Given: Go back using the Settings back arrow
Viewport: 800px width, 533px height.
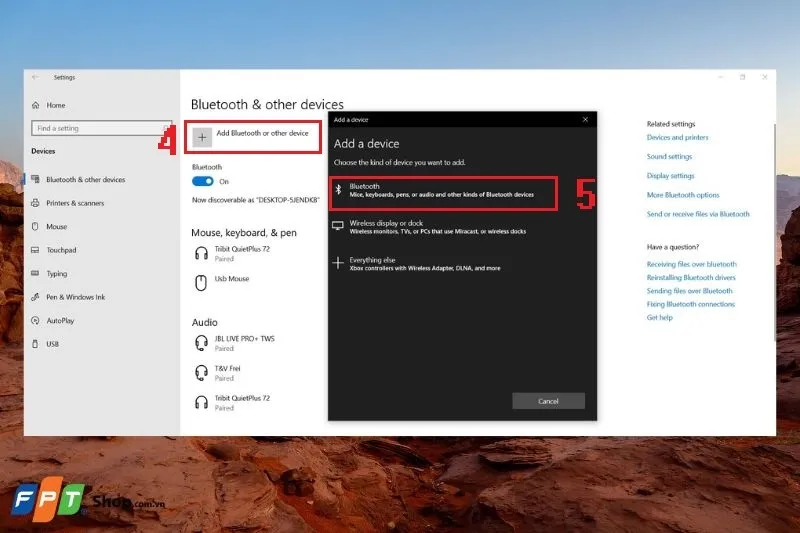Looking at the screenshot, I should tap(36, 77).
